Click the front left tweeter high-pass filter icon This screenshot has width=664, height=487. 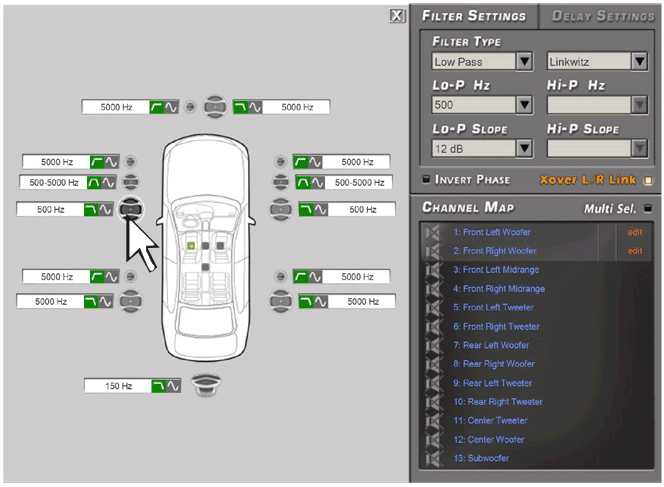[97, 162]
